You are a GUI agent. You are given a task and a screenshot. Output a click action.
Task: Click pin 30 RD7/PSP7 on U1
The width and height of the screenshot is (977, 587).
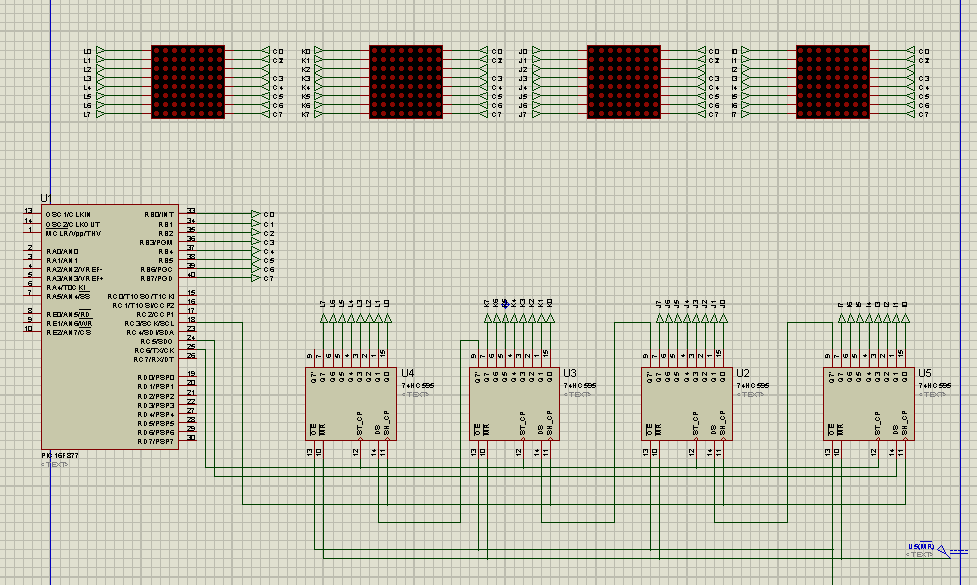click(187, 440)
